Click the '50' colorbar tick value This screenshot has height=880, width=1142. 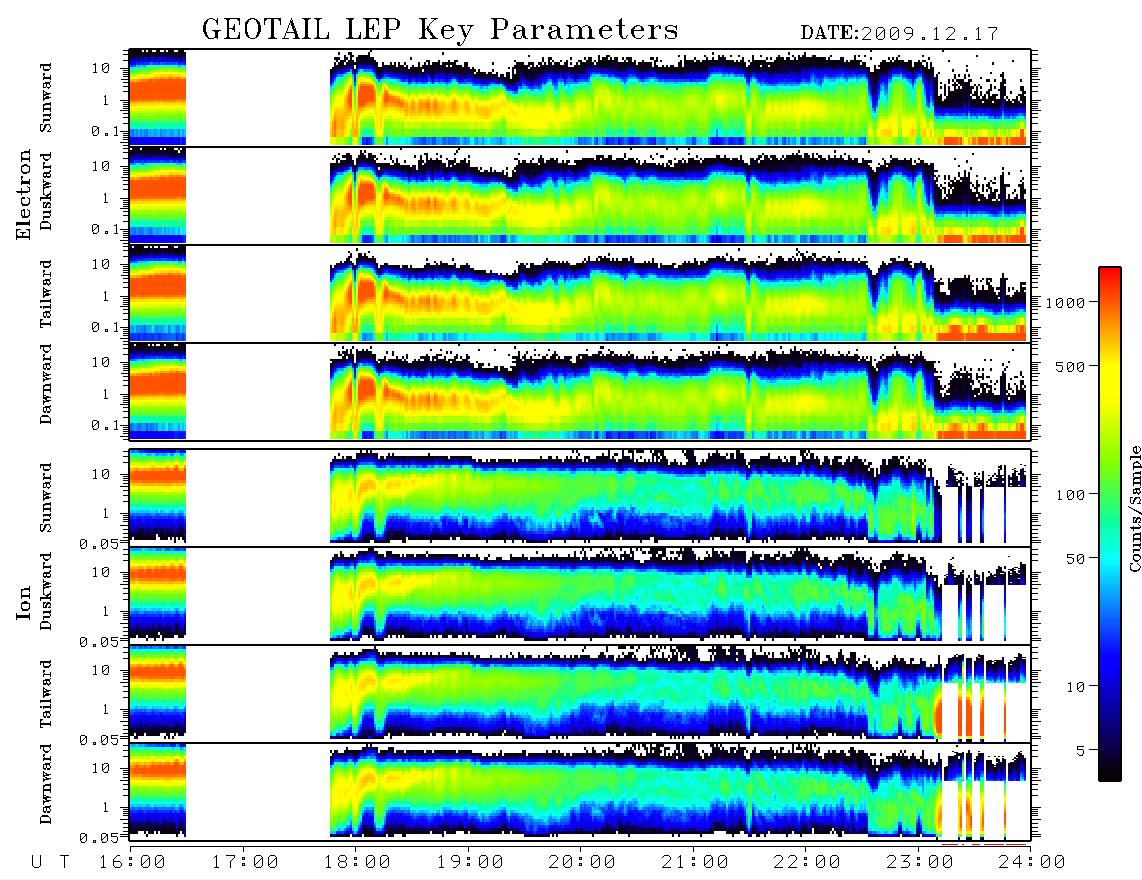pos(1075,559)
